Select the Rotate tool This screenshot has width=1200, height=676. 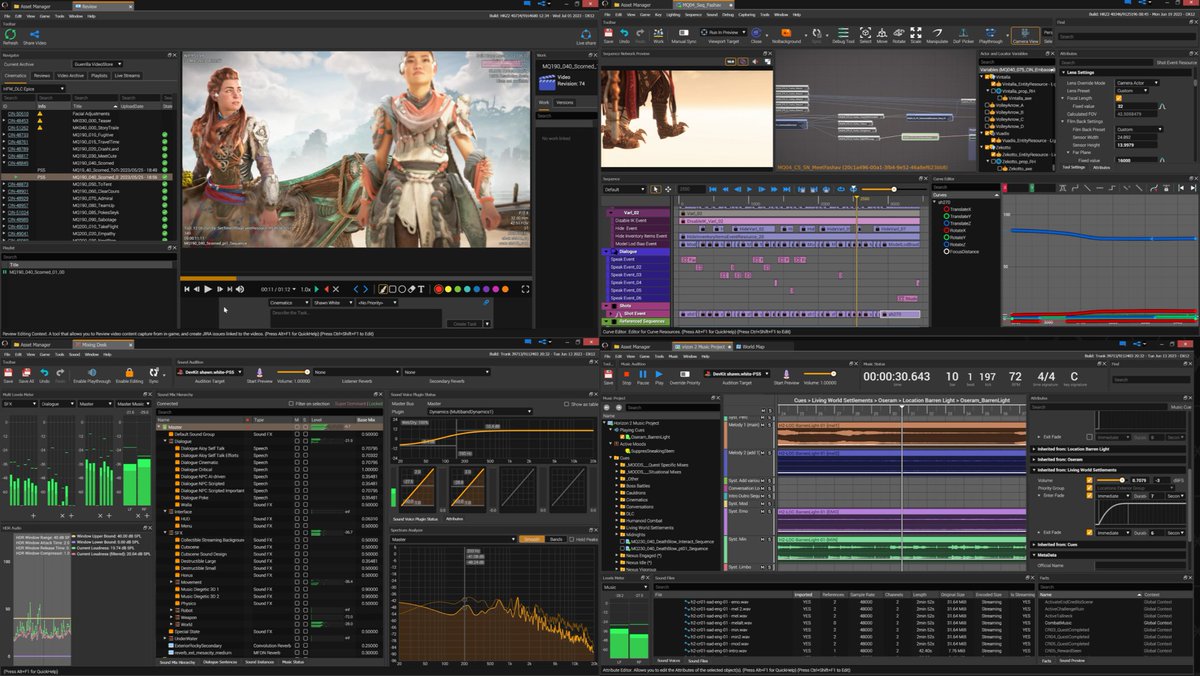click(x=899, y=36)
